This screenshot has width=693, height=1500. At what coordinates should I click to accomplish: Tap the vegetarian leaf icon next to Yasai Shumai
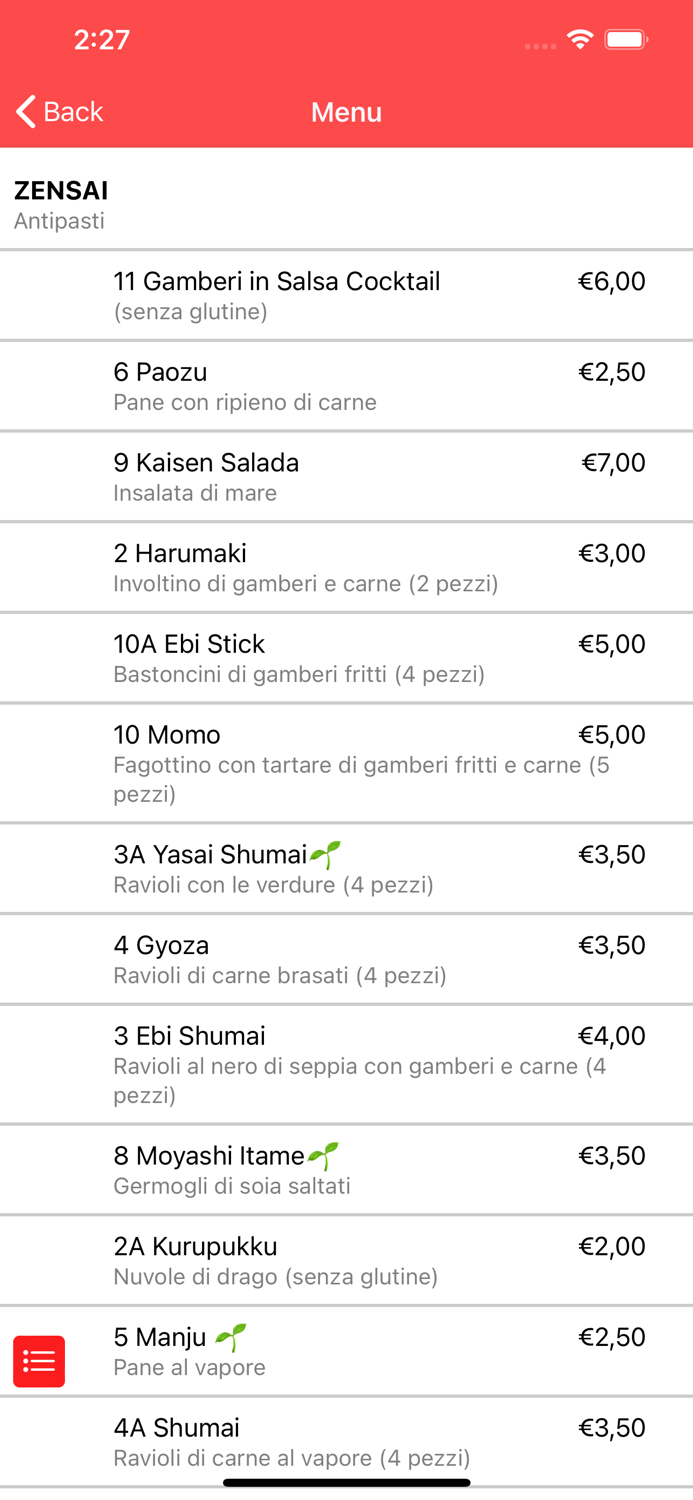click(325, 855)
